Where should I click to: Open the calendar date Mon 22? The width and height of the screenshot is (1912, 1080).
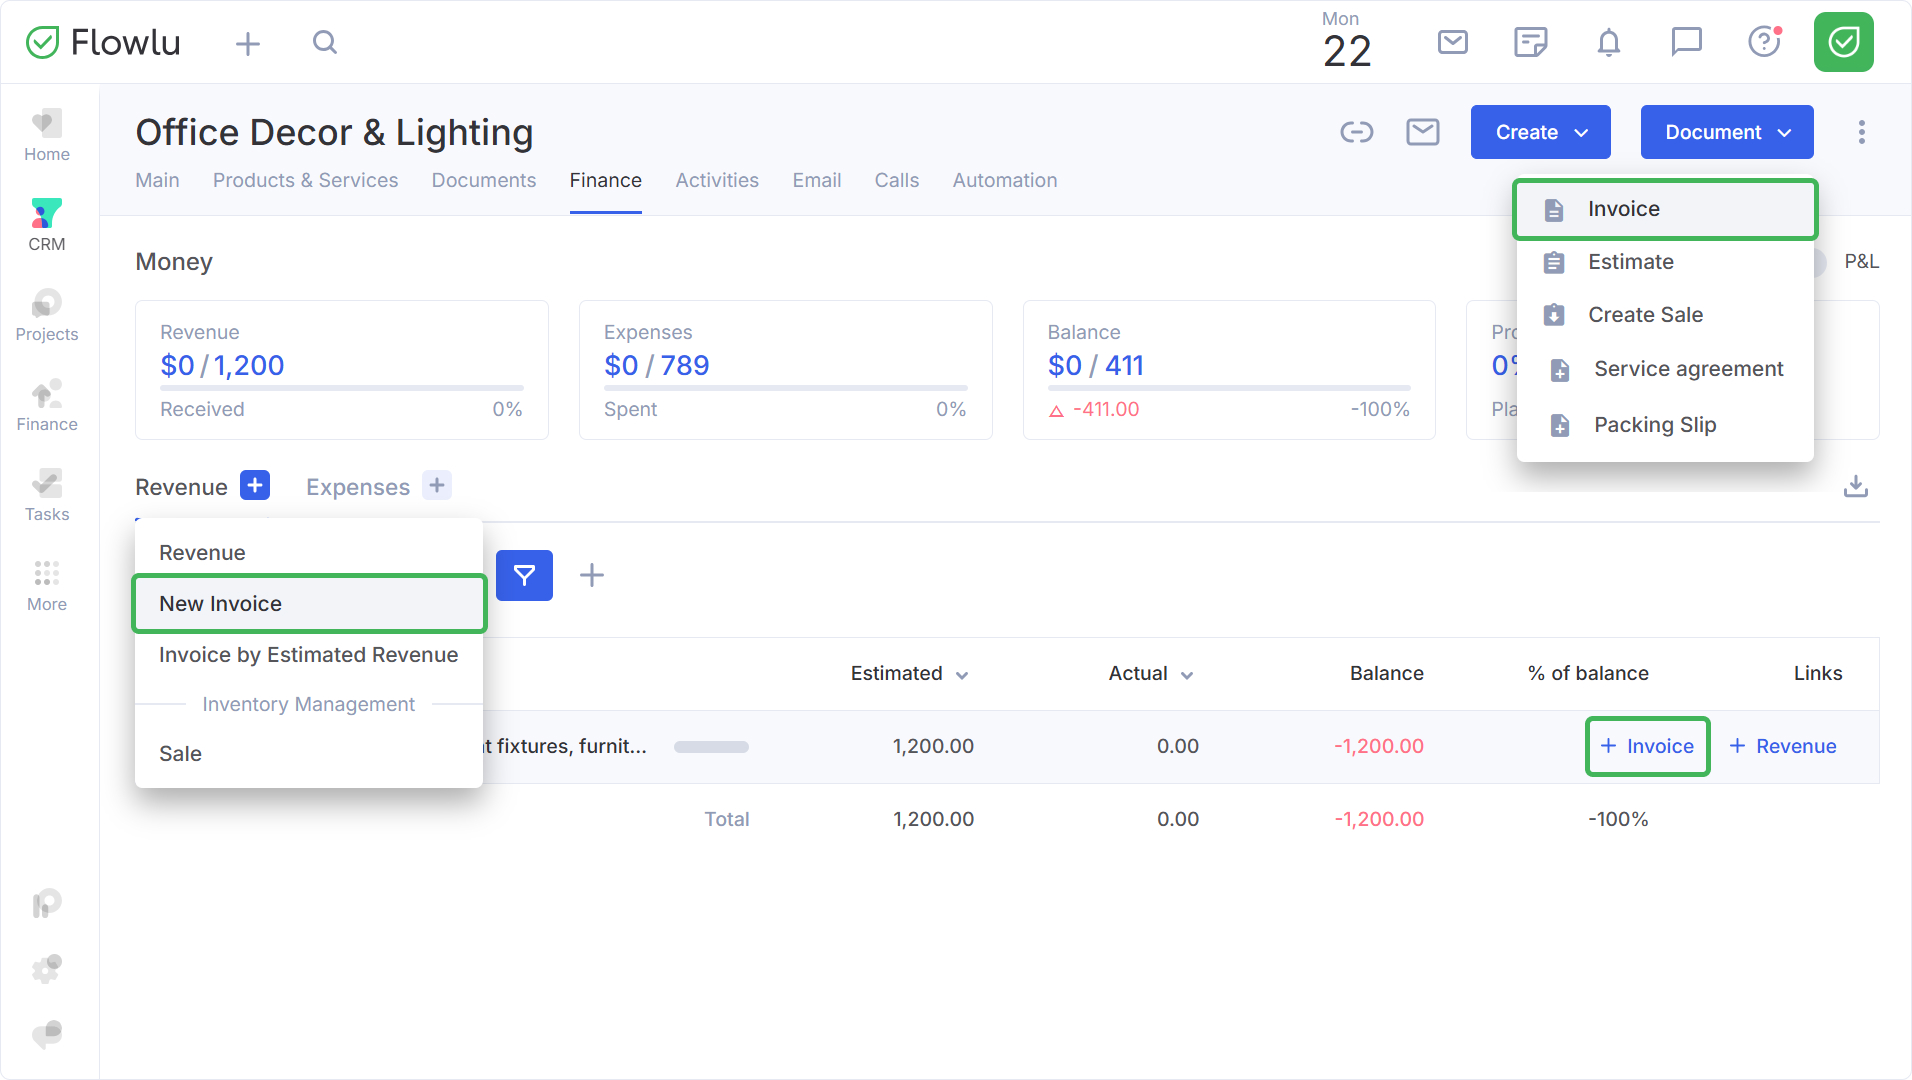[x=1346, y=42]
